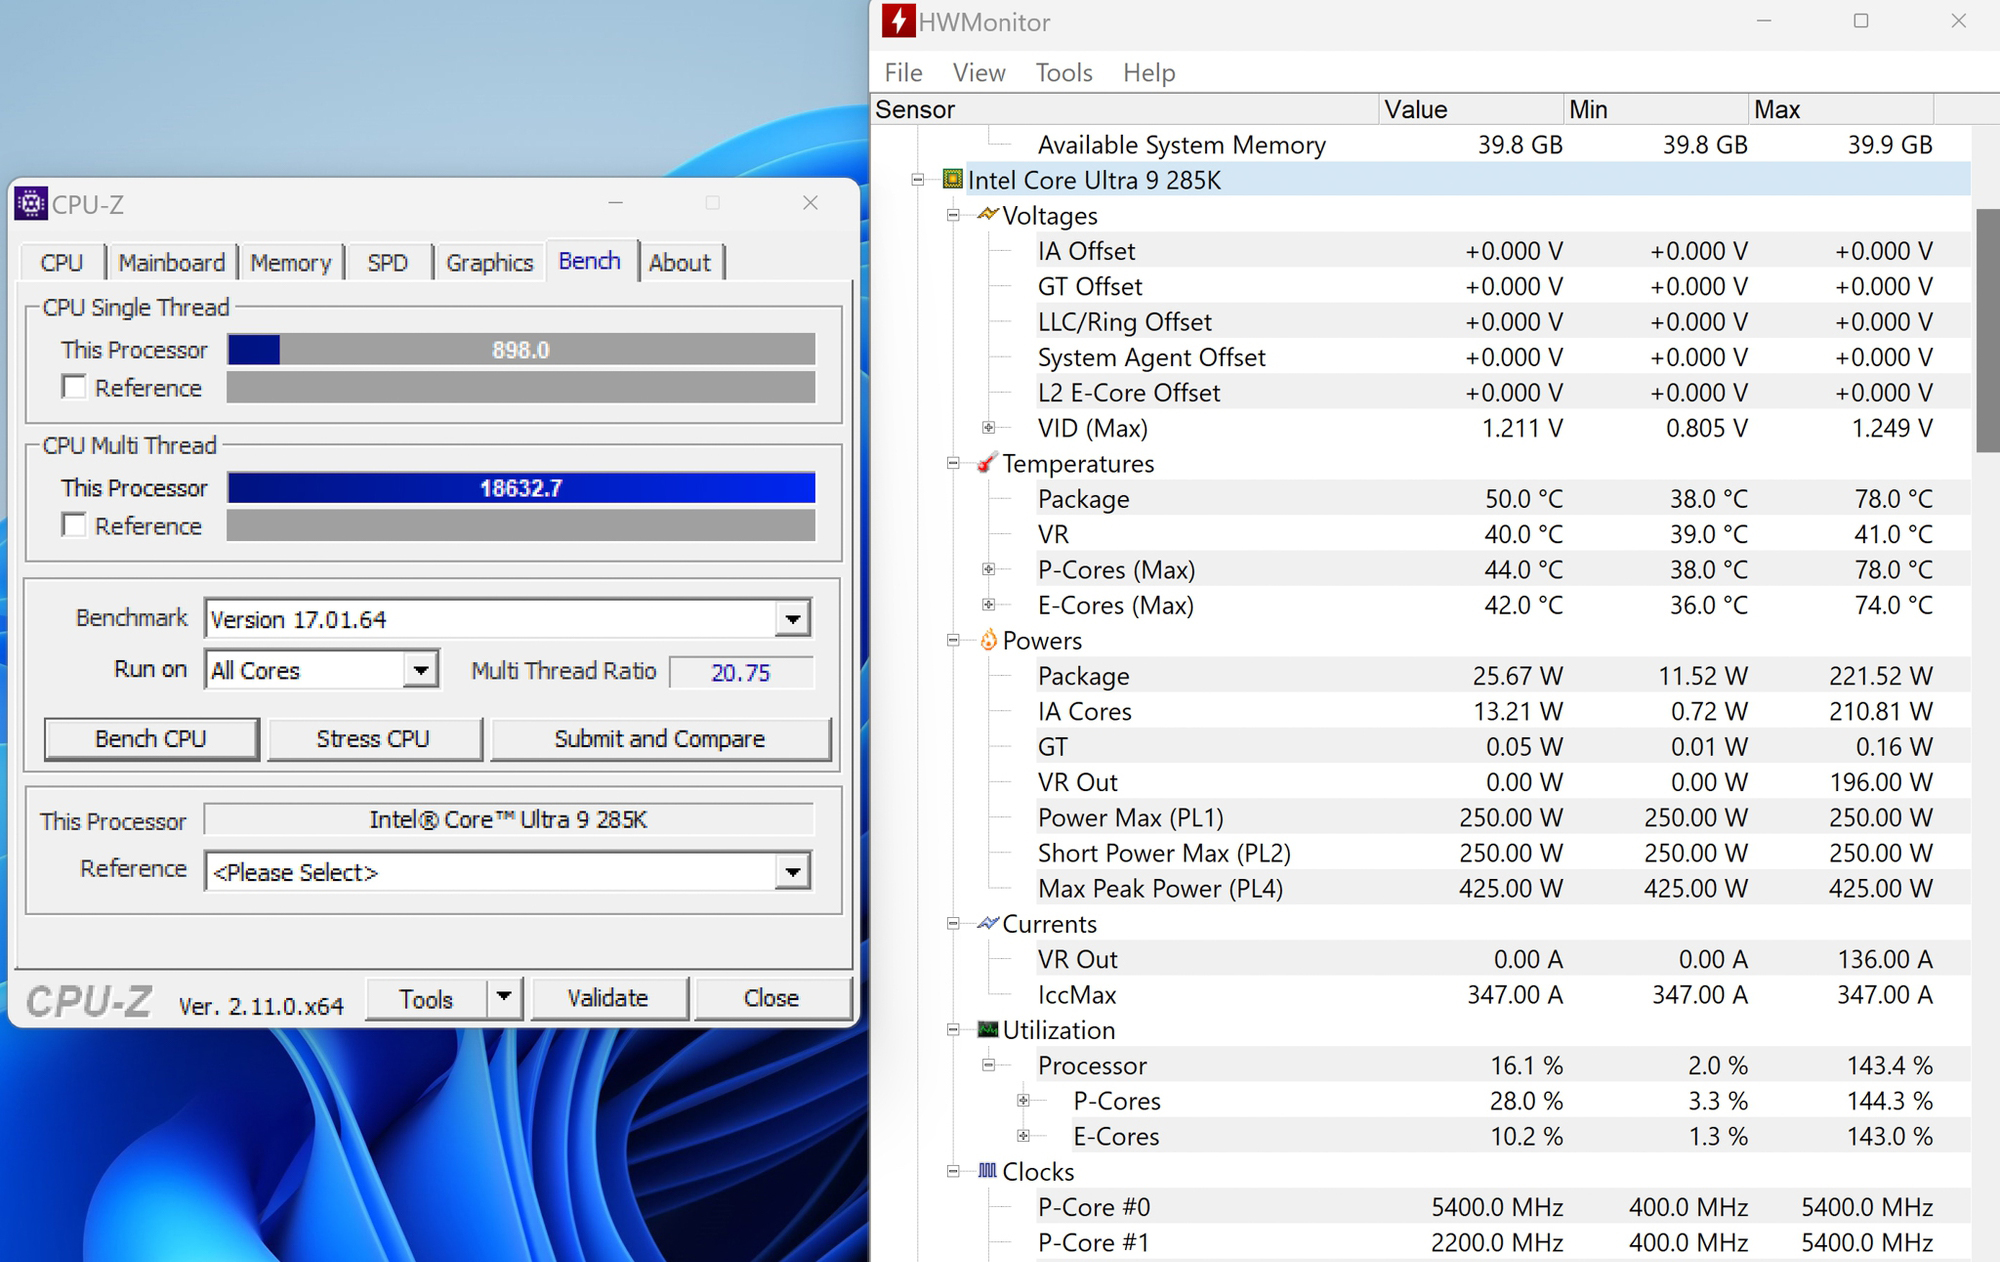Viewport: 2000px width, 1262px height.
Task: Open the Benchmark version dropdown
Action: 792,619
